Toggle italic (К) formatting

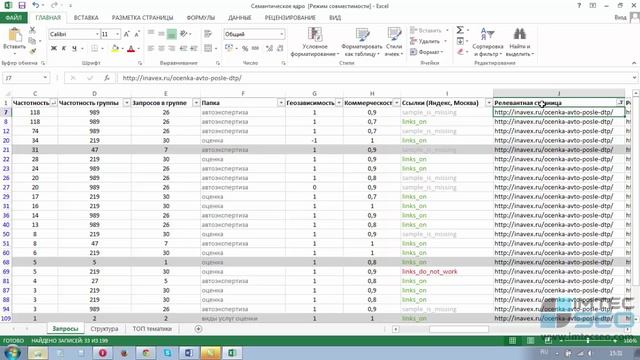point(64,49)
